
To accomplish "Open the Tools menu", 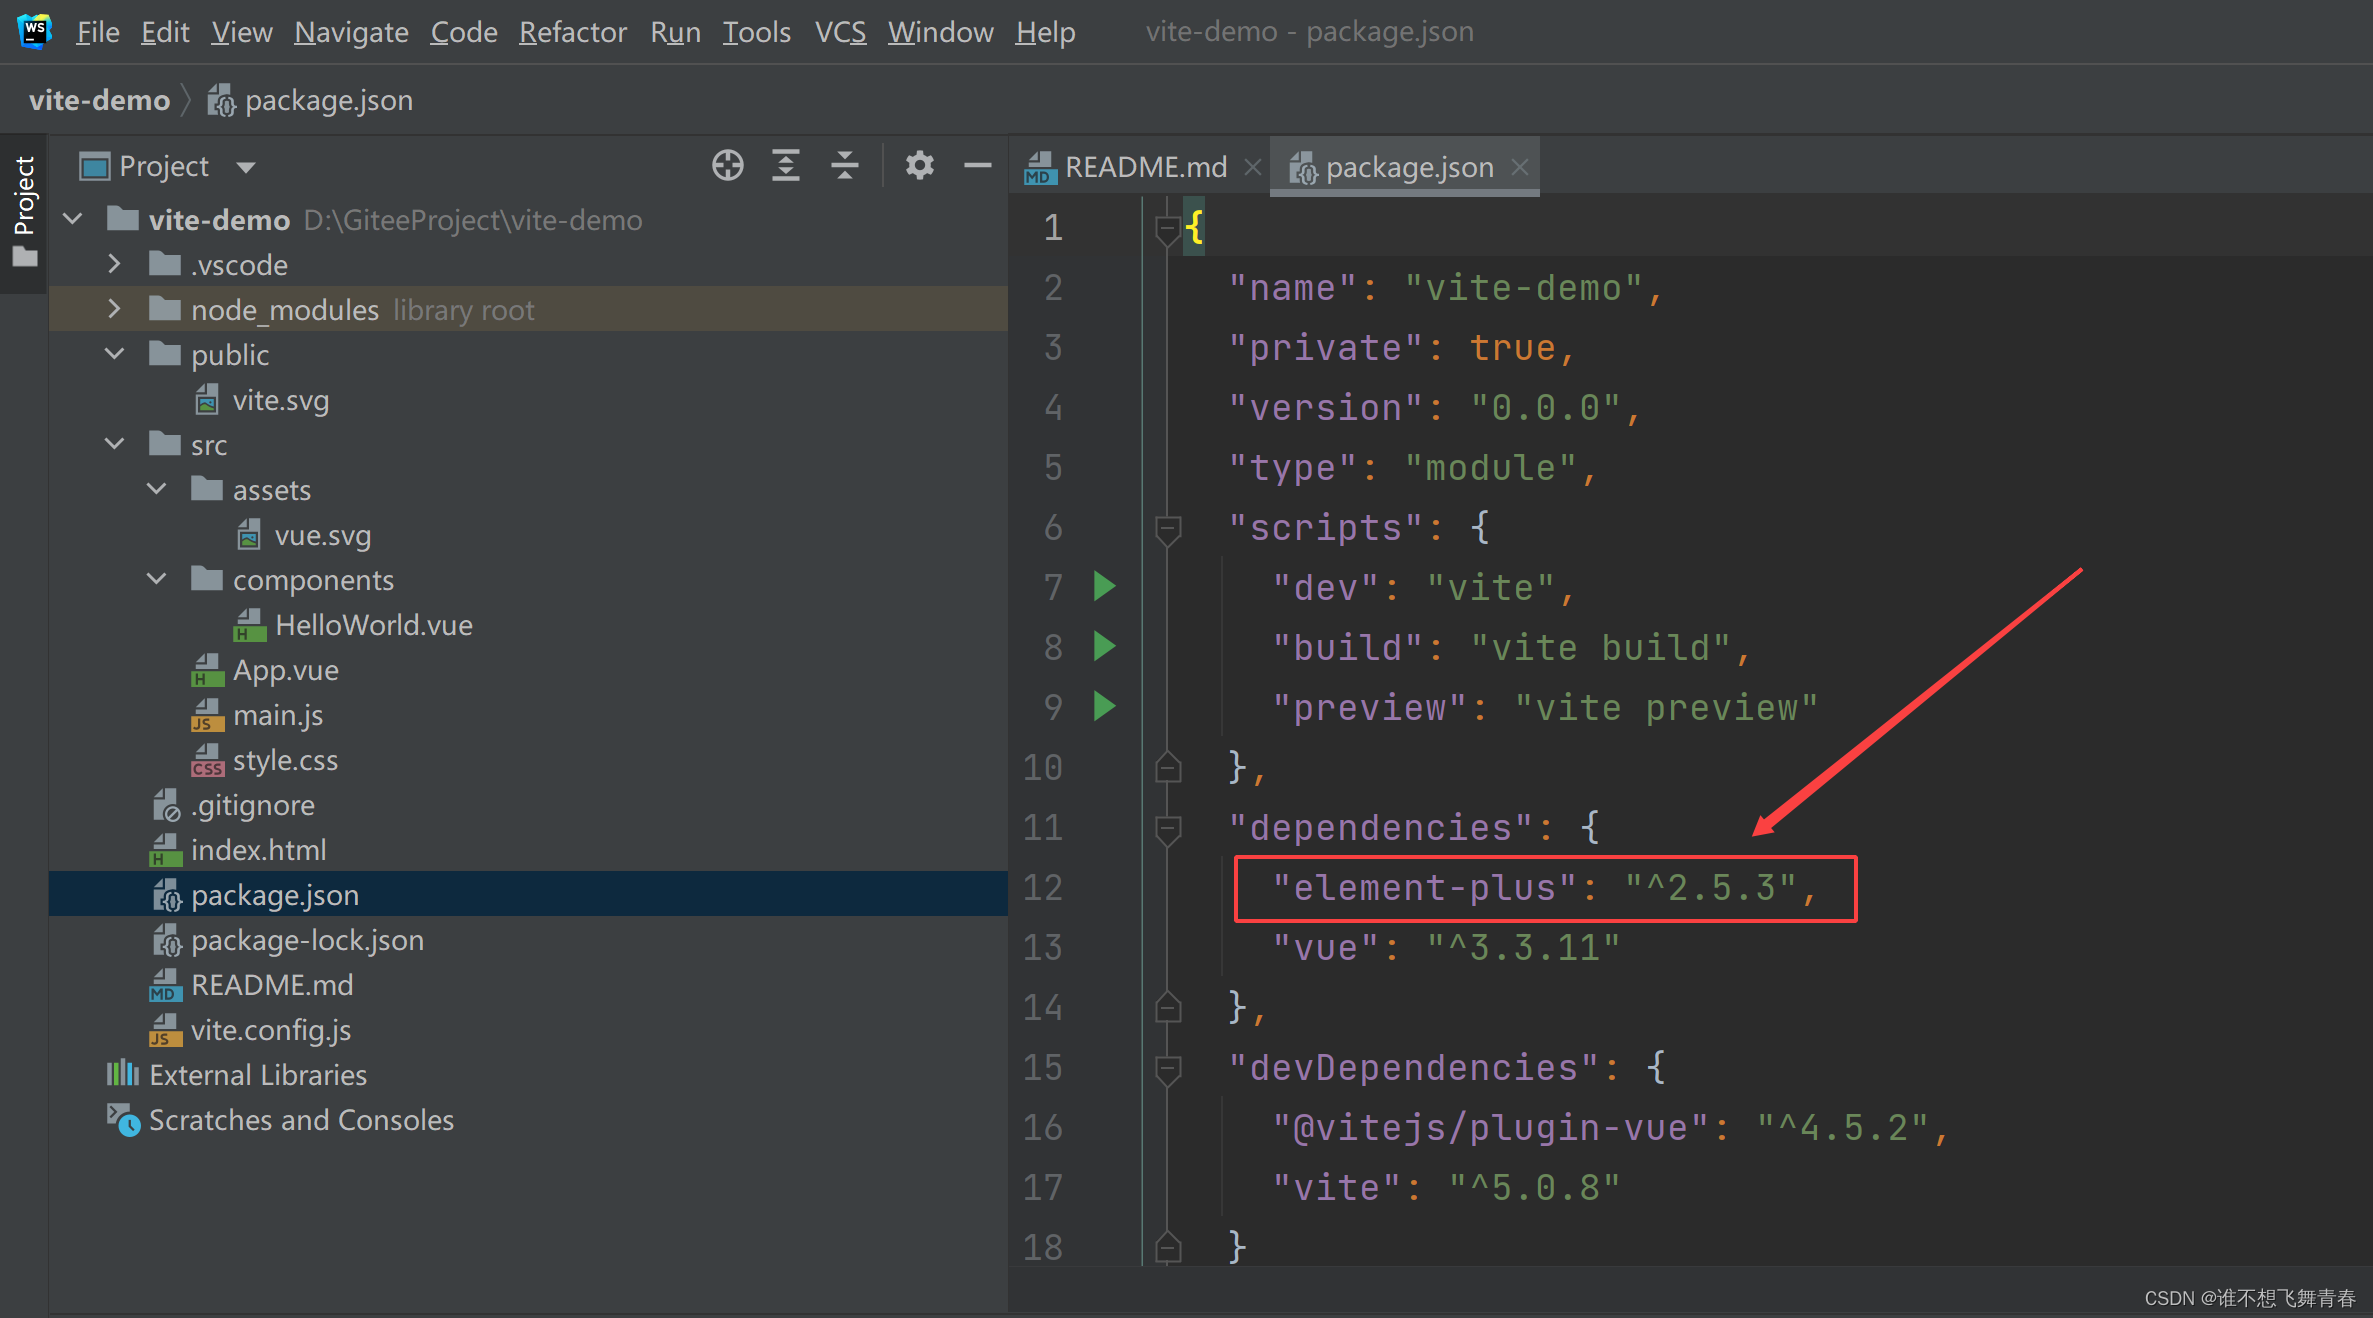I will coord(756,32).
